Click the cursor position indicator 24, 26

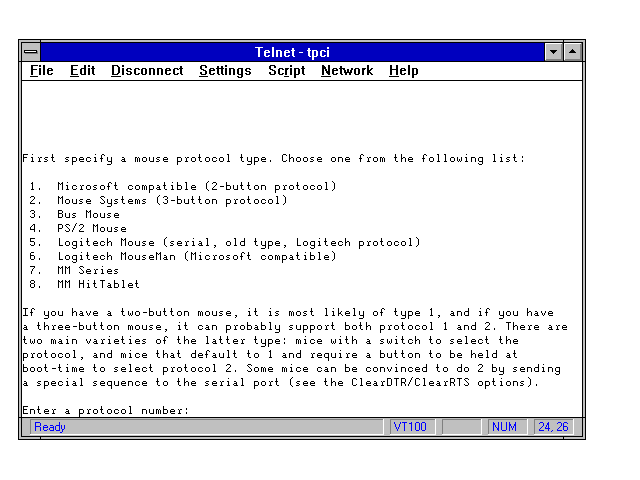553,427
